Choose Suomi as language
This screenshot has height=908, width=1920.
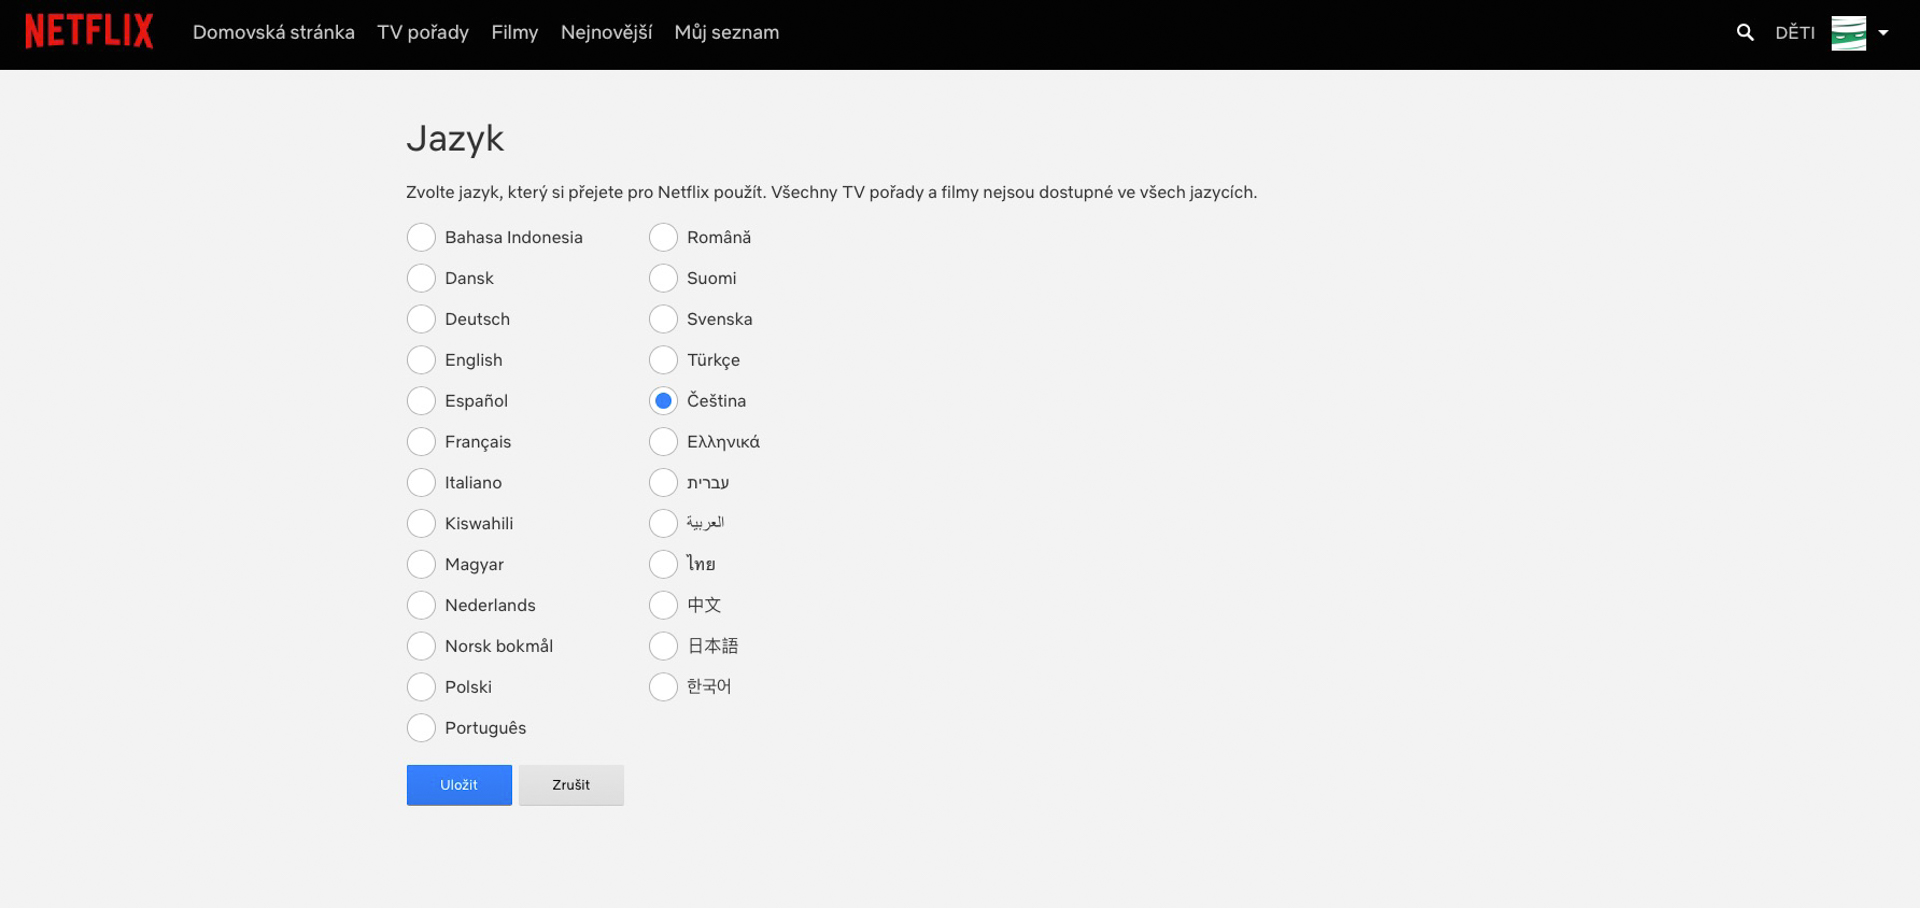[663, 278]
